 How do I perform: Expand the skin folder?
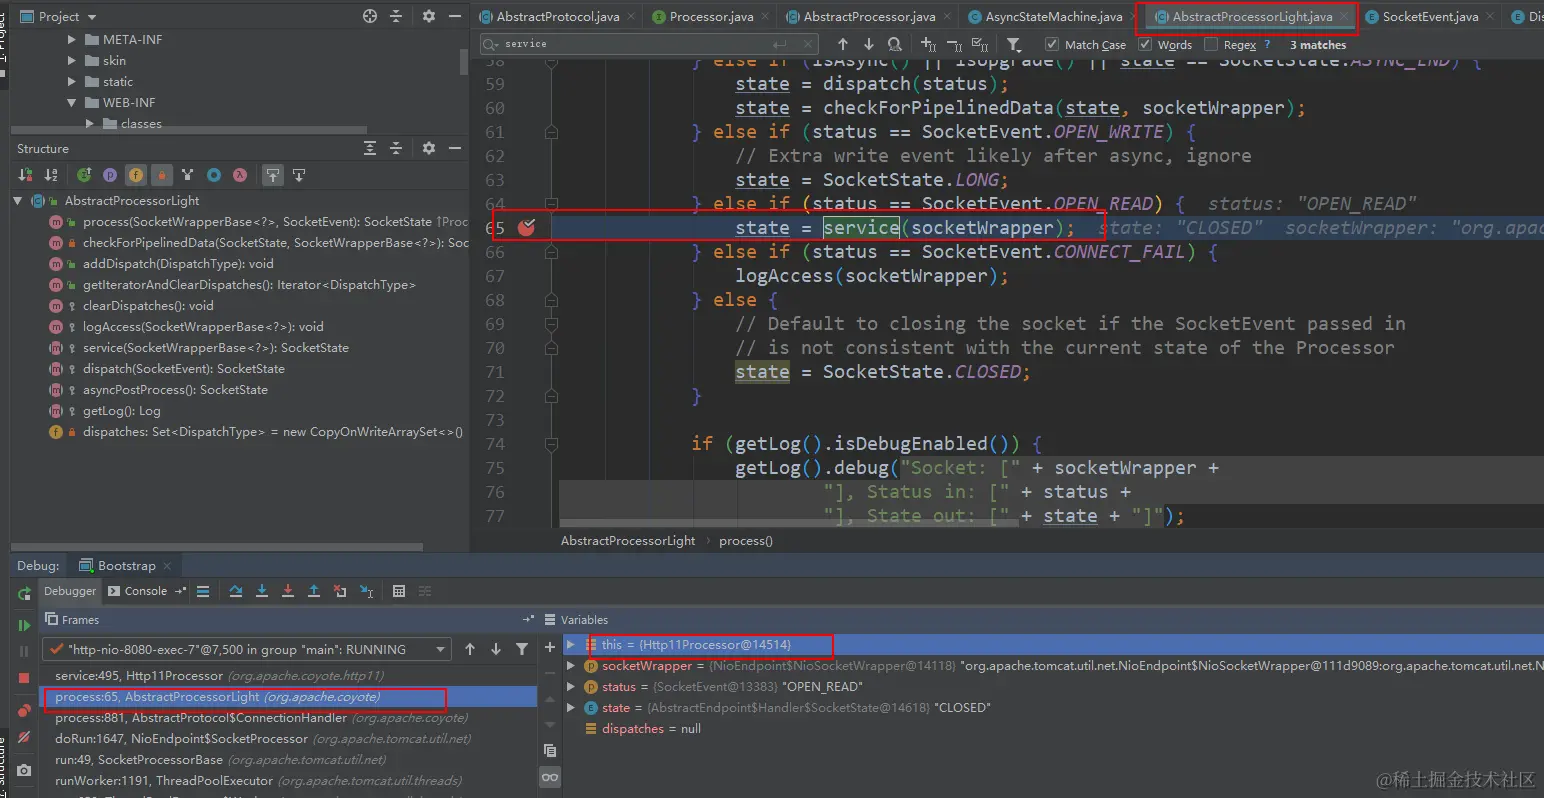(72, 61)
